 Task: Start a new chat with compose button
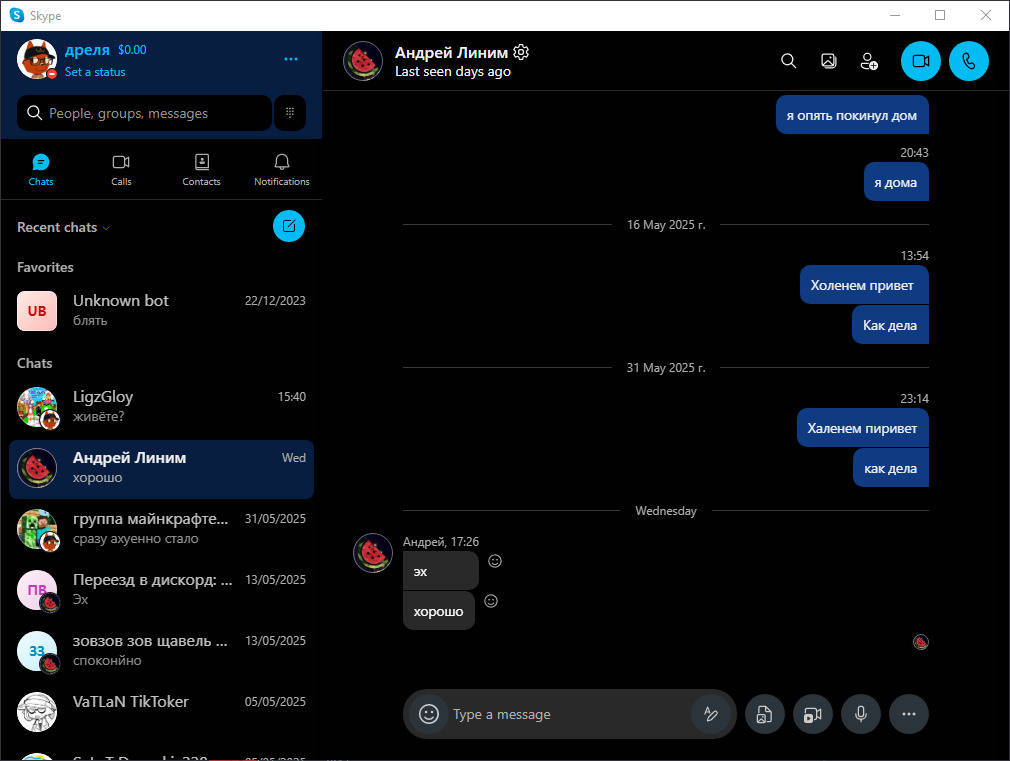tap(289, 226)
